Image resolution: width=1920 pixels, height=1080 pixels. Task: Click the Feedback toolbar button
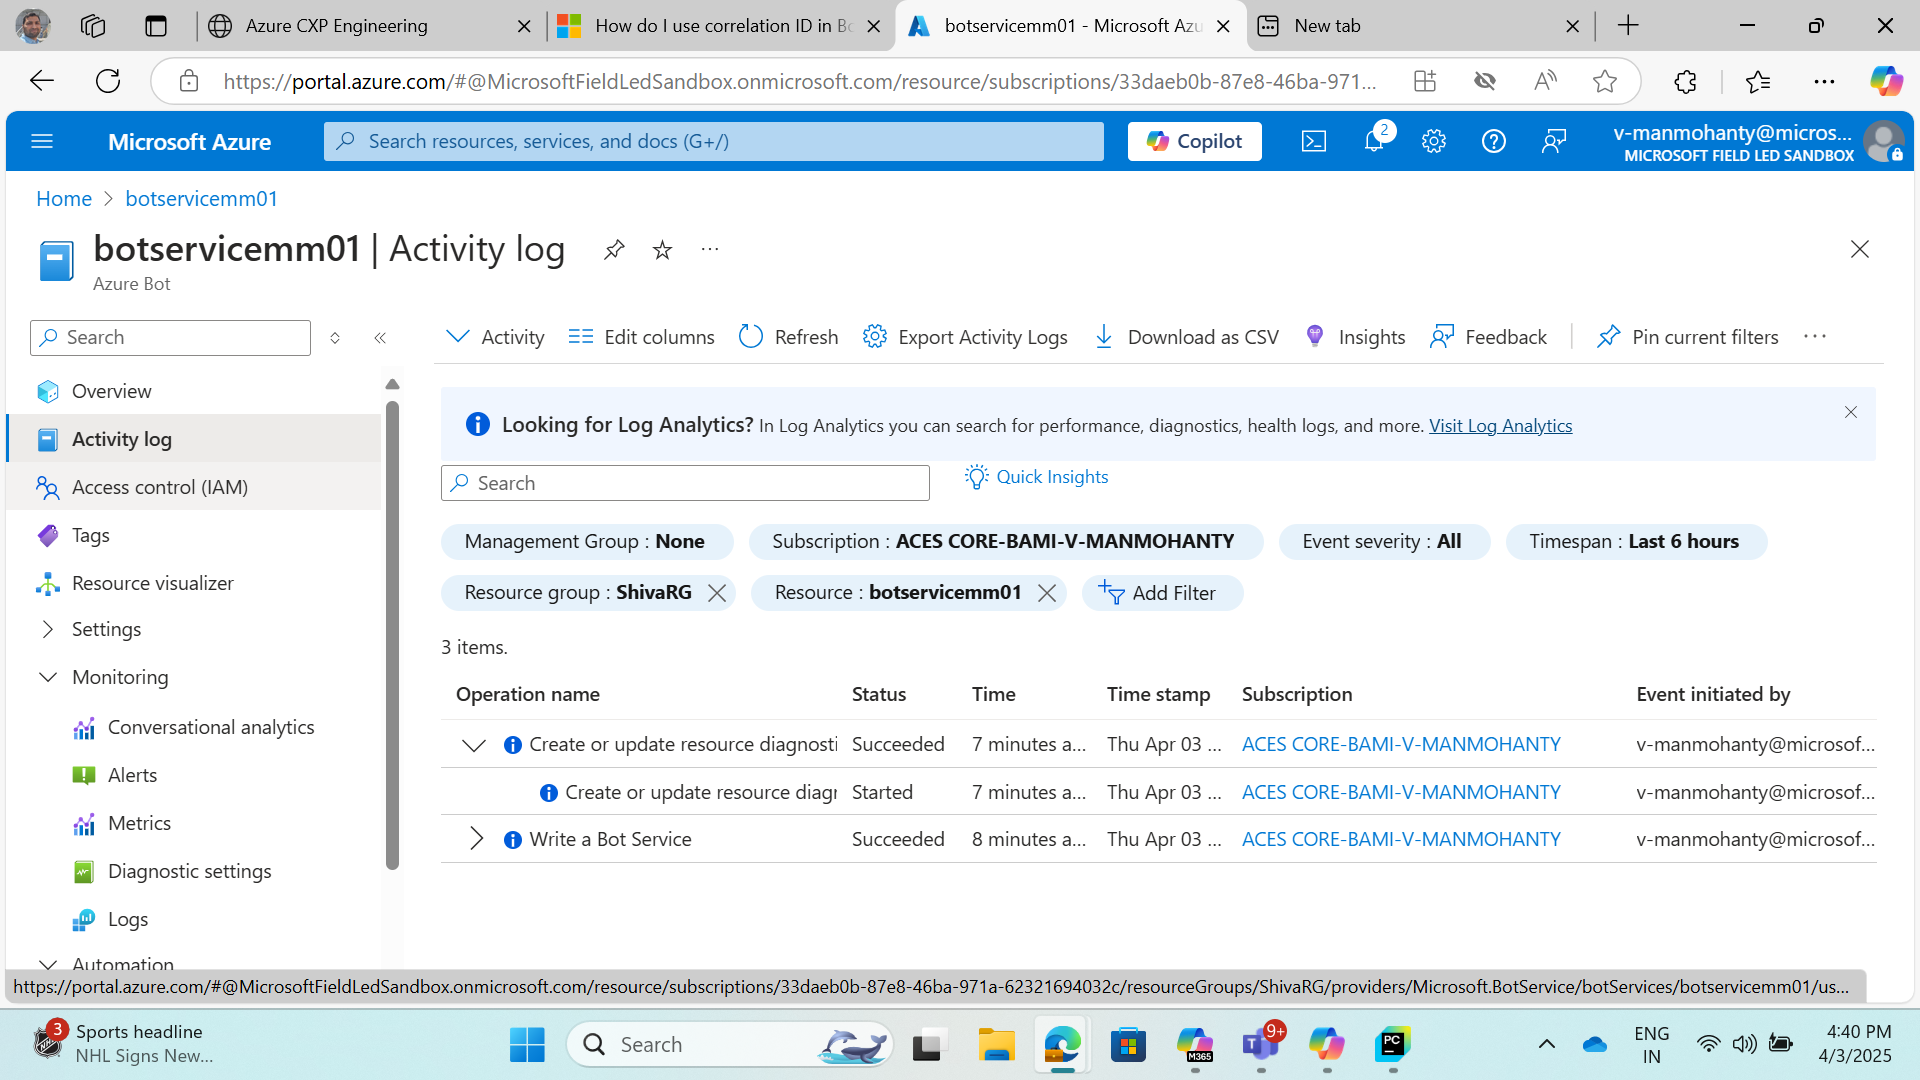point(1488,337)
